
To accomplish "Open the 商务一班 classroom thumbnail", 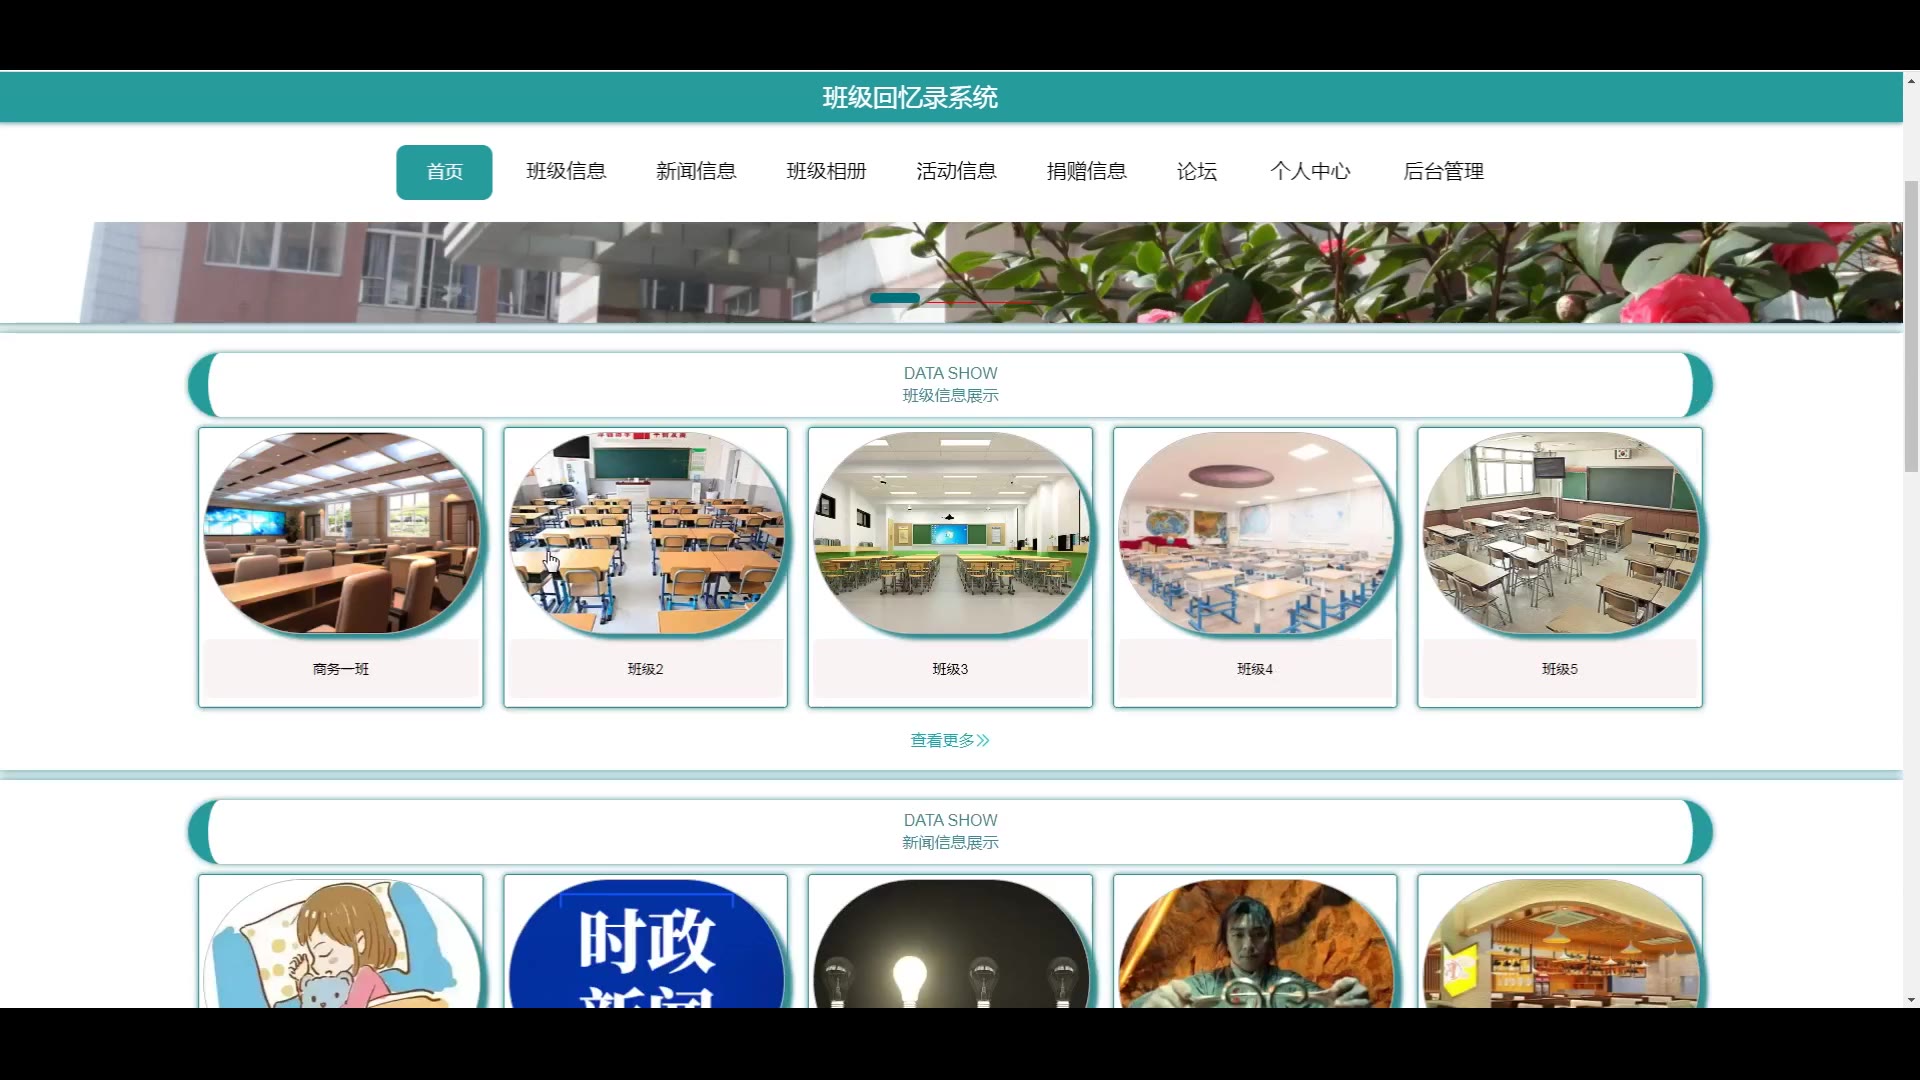I will pos(341,533).
